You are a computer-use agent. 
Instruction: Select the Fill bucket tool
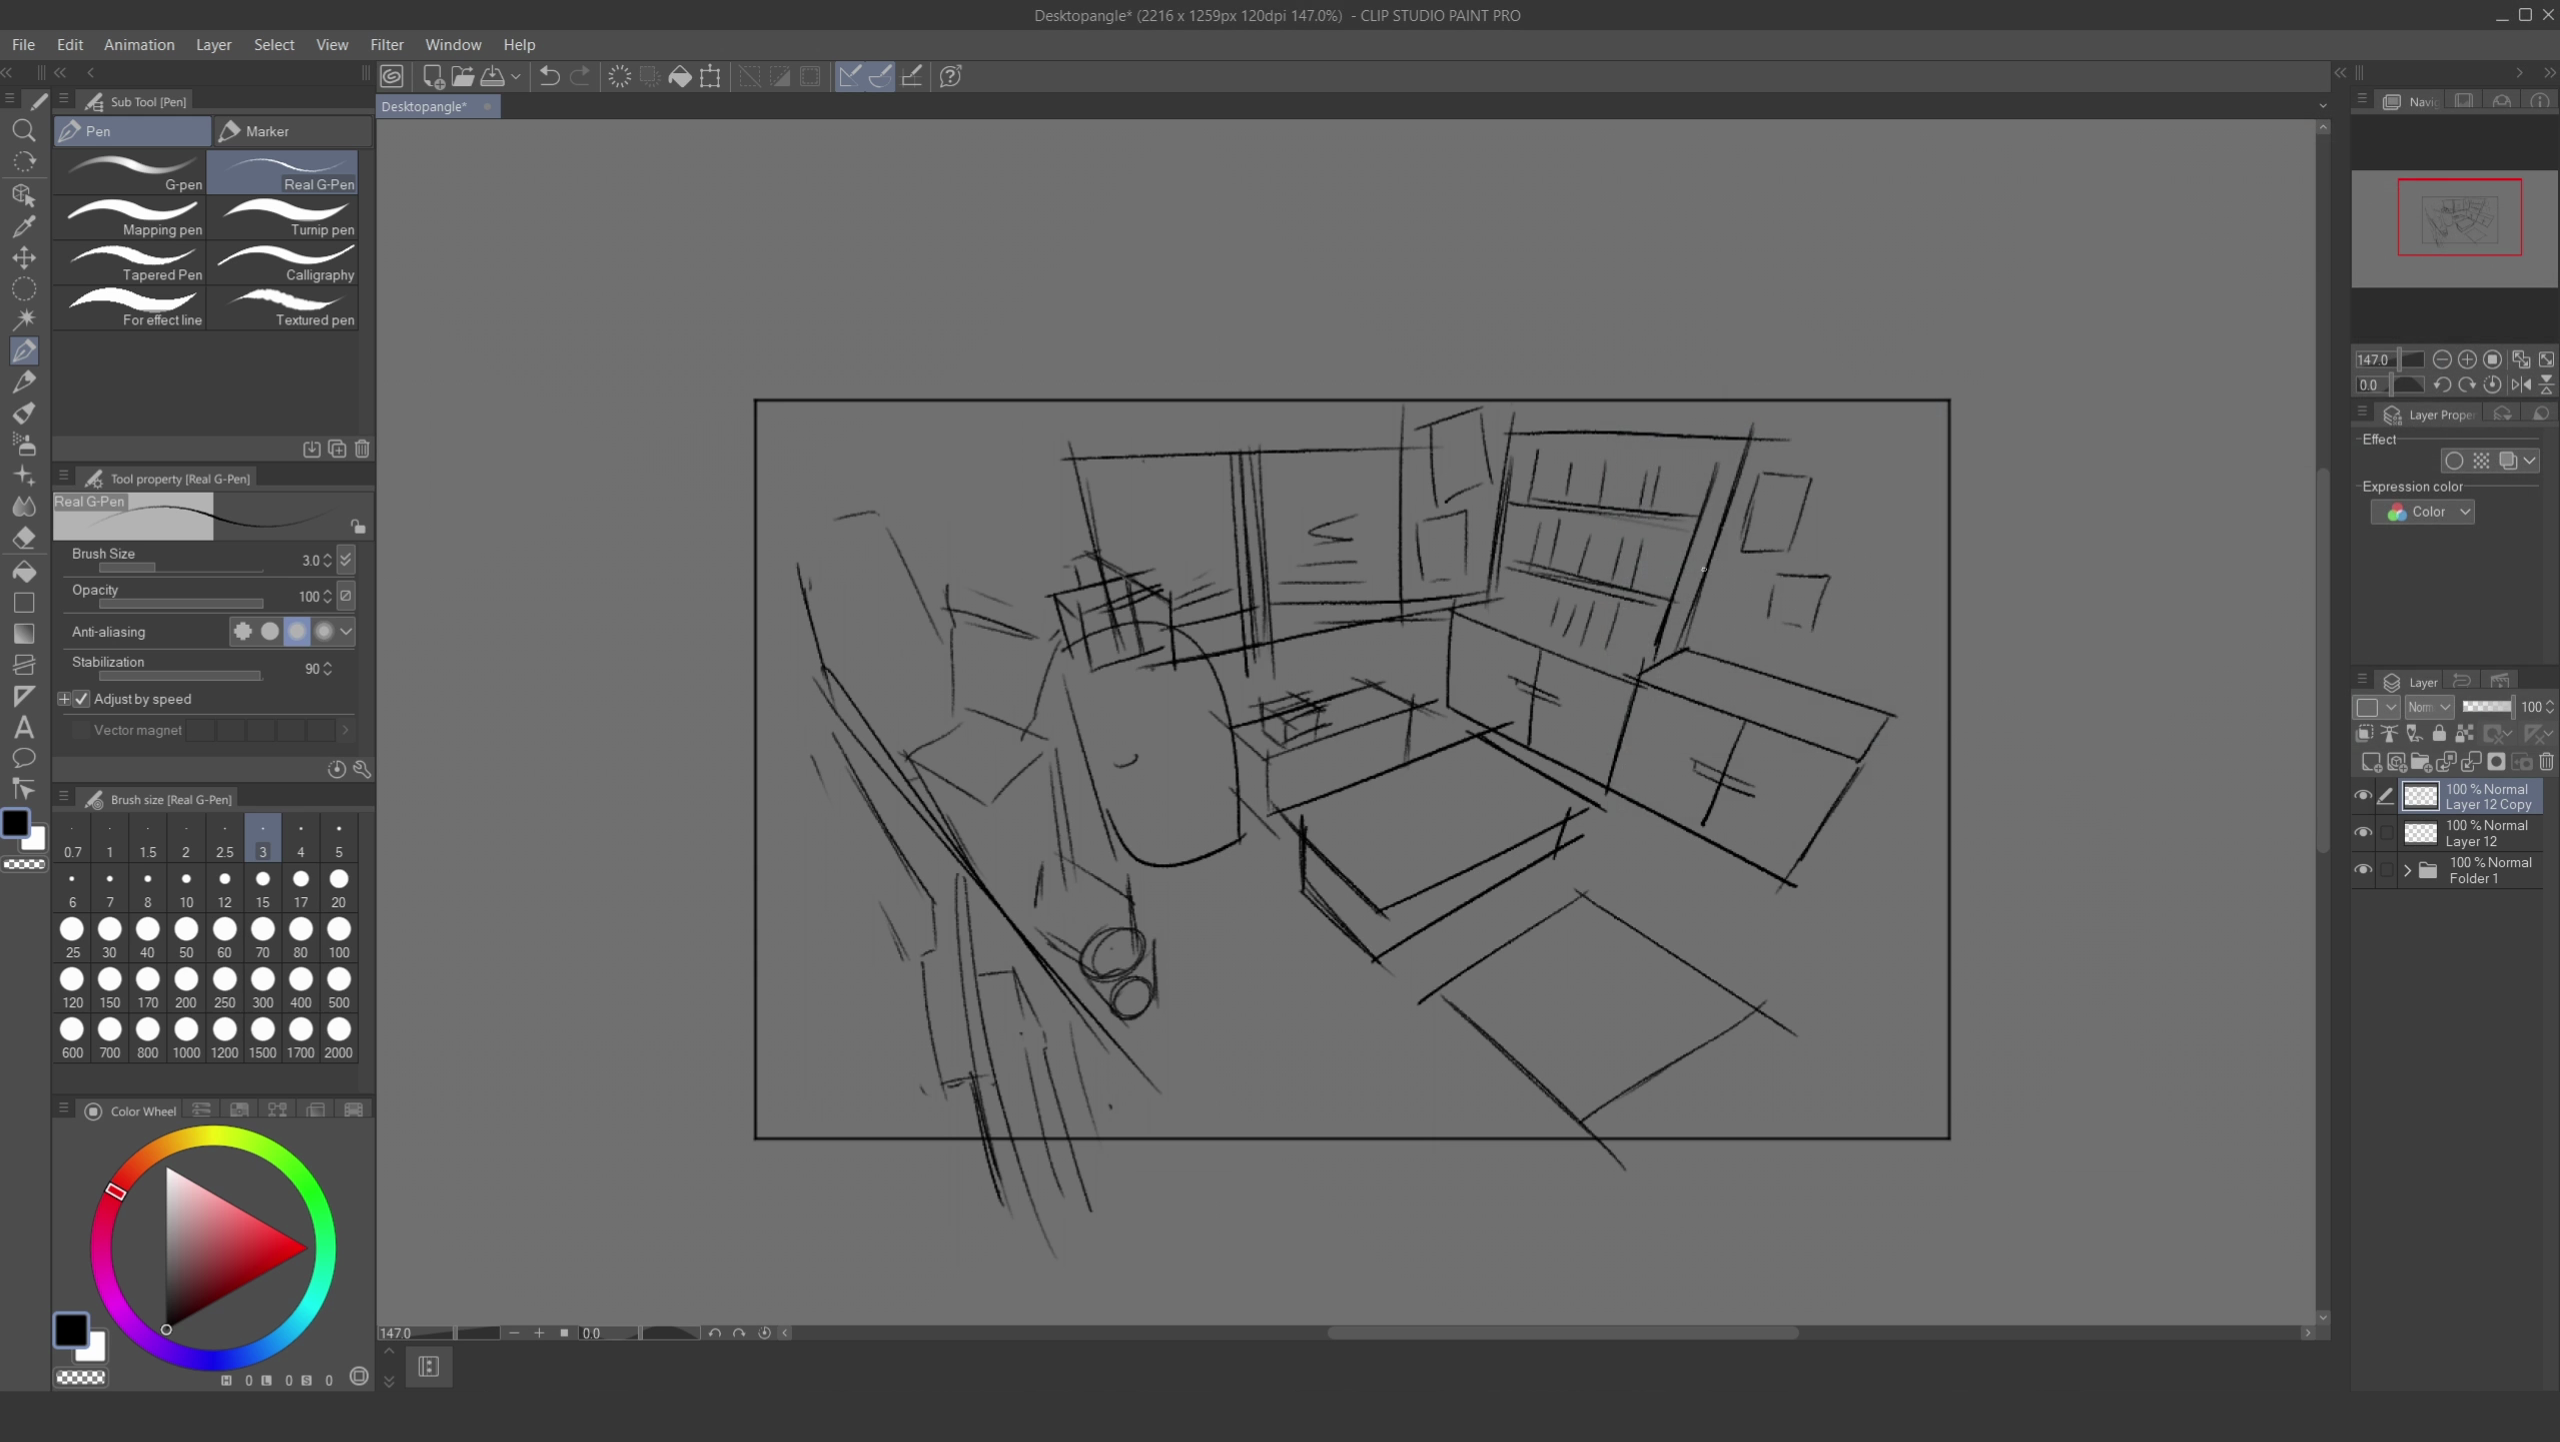(x=24, y=571)
